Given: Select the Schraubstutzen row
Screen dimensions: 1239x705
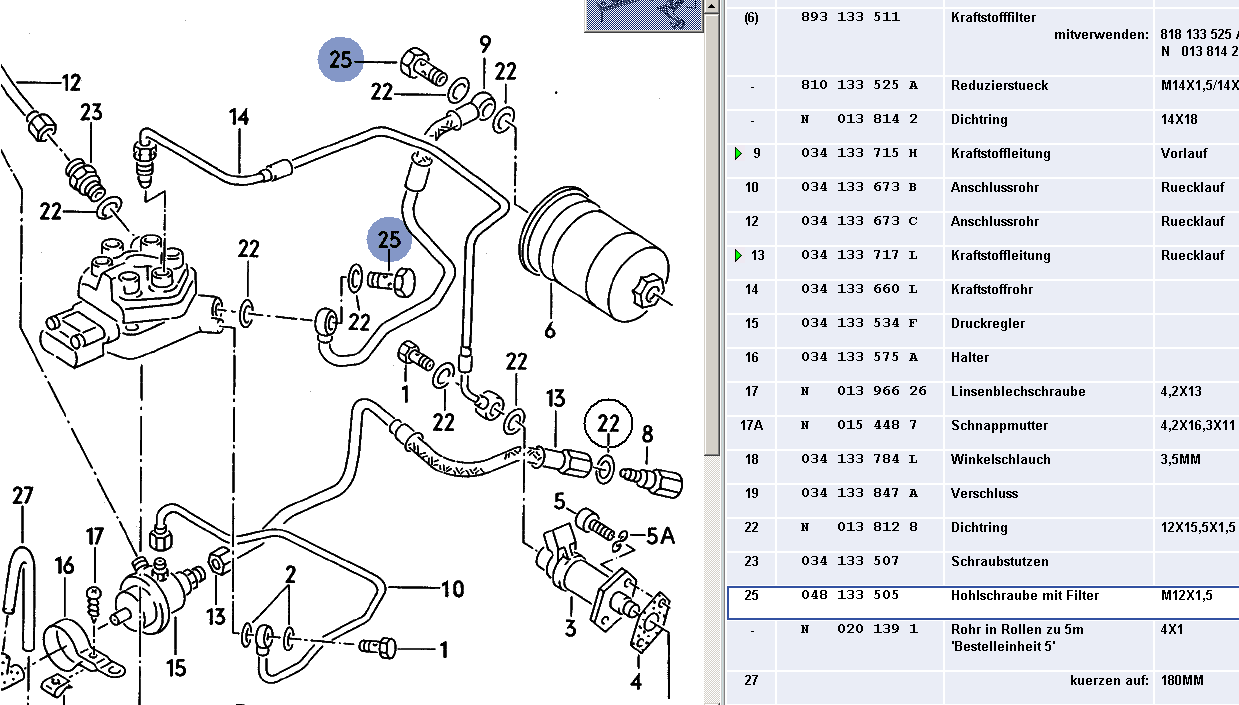Looking at the screenshot, I should (x=999, y=562).
